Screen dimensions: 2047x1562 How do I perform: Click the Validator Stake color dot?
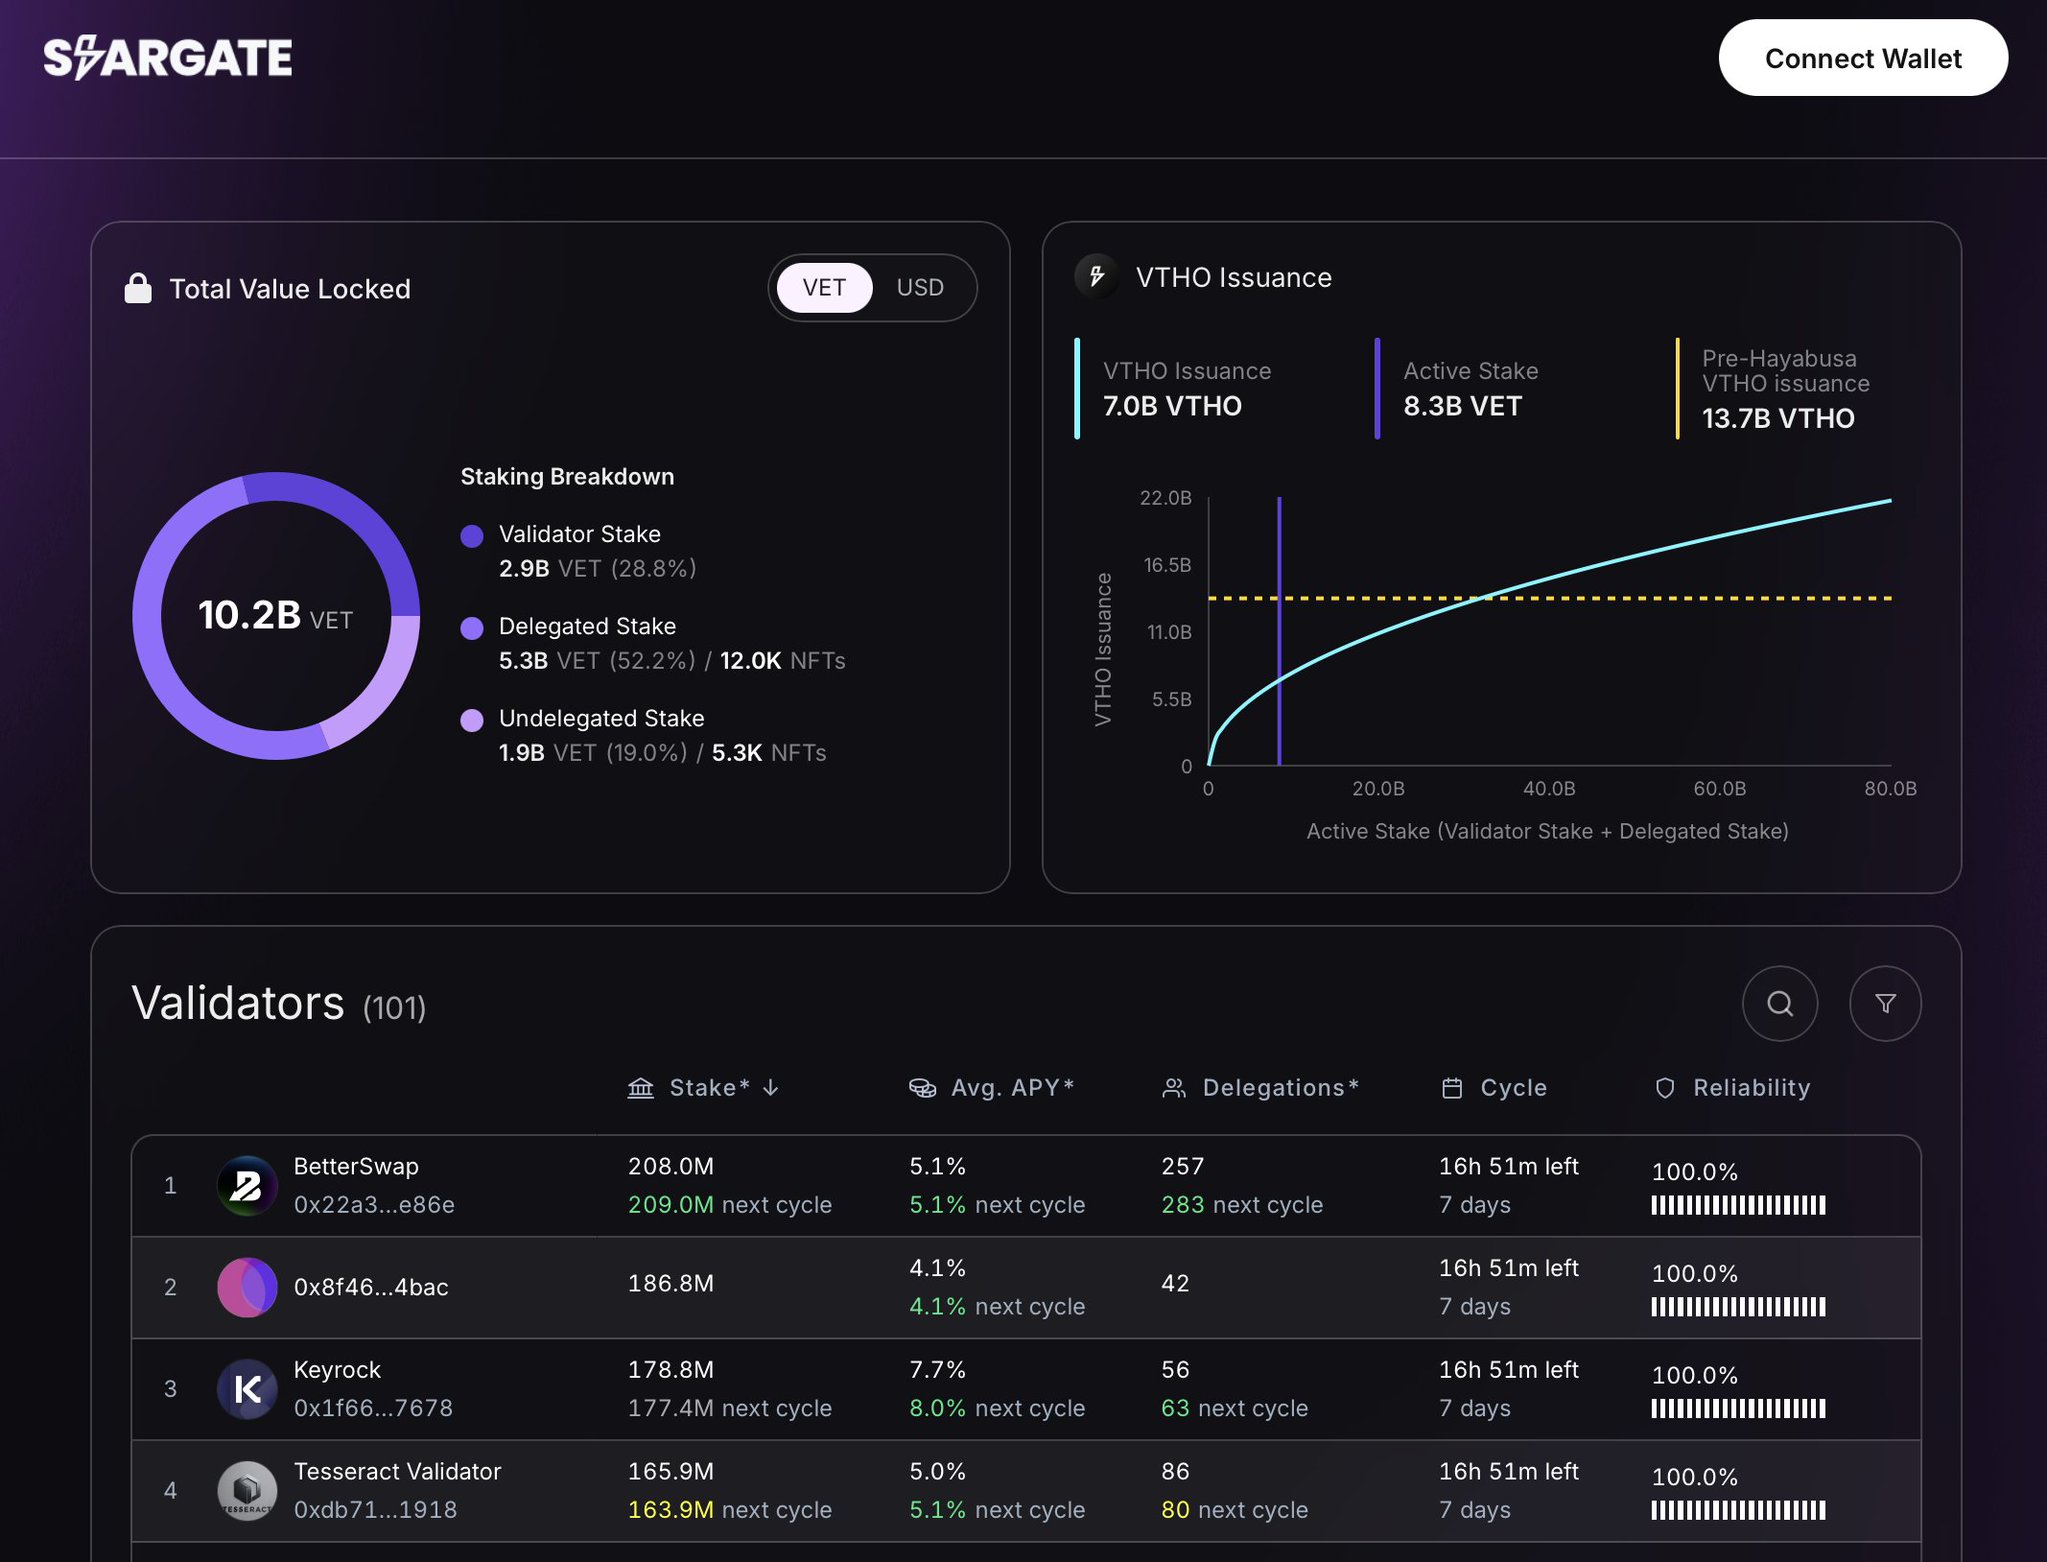pos(472,536)
